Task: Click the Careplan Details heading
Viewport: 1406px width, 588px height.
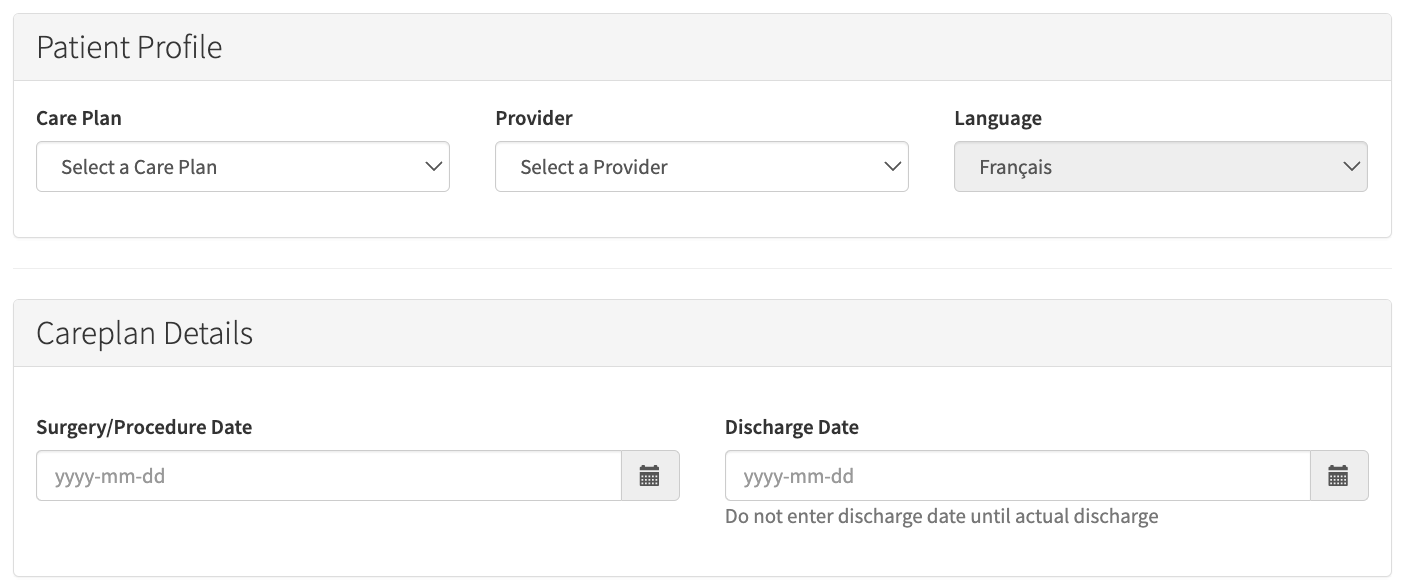Action: click(x=144, y=333)
